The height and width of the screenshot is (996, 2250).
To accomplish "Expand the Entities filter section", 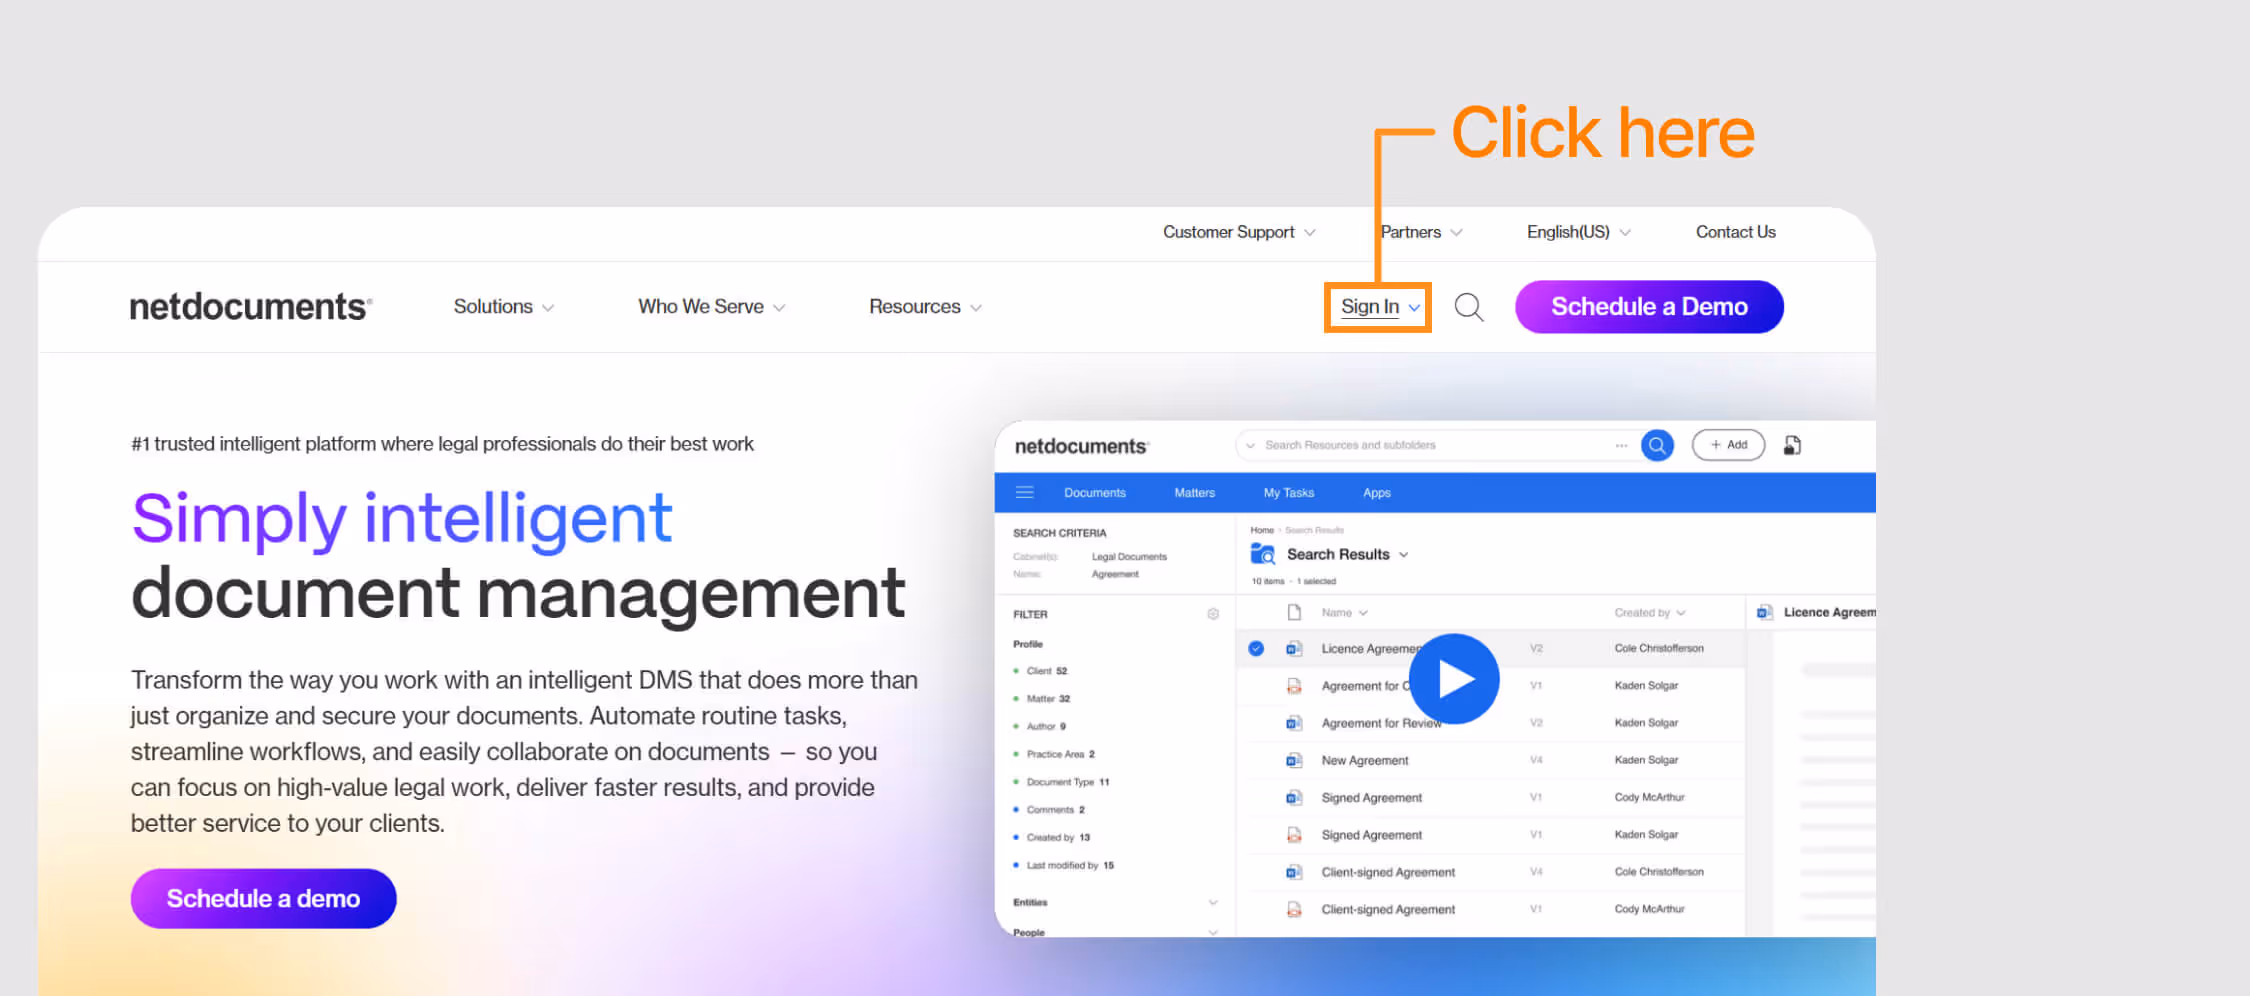I will point(1213,902).
